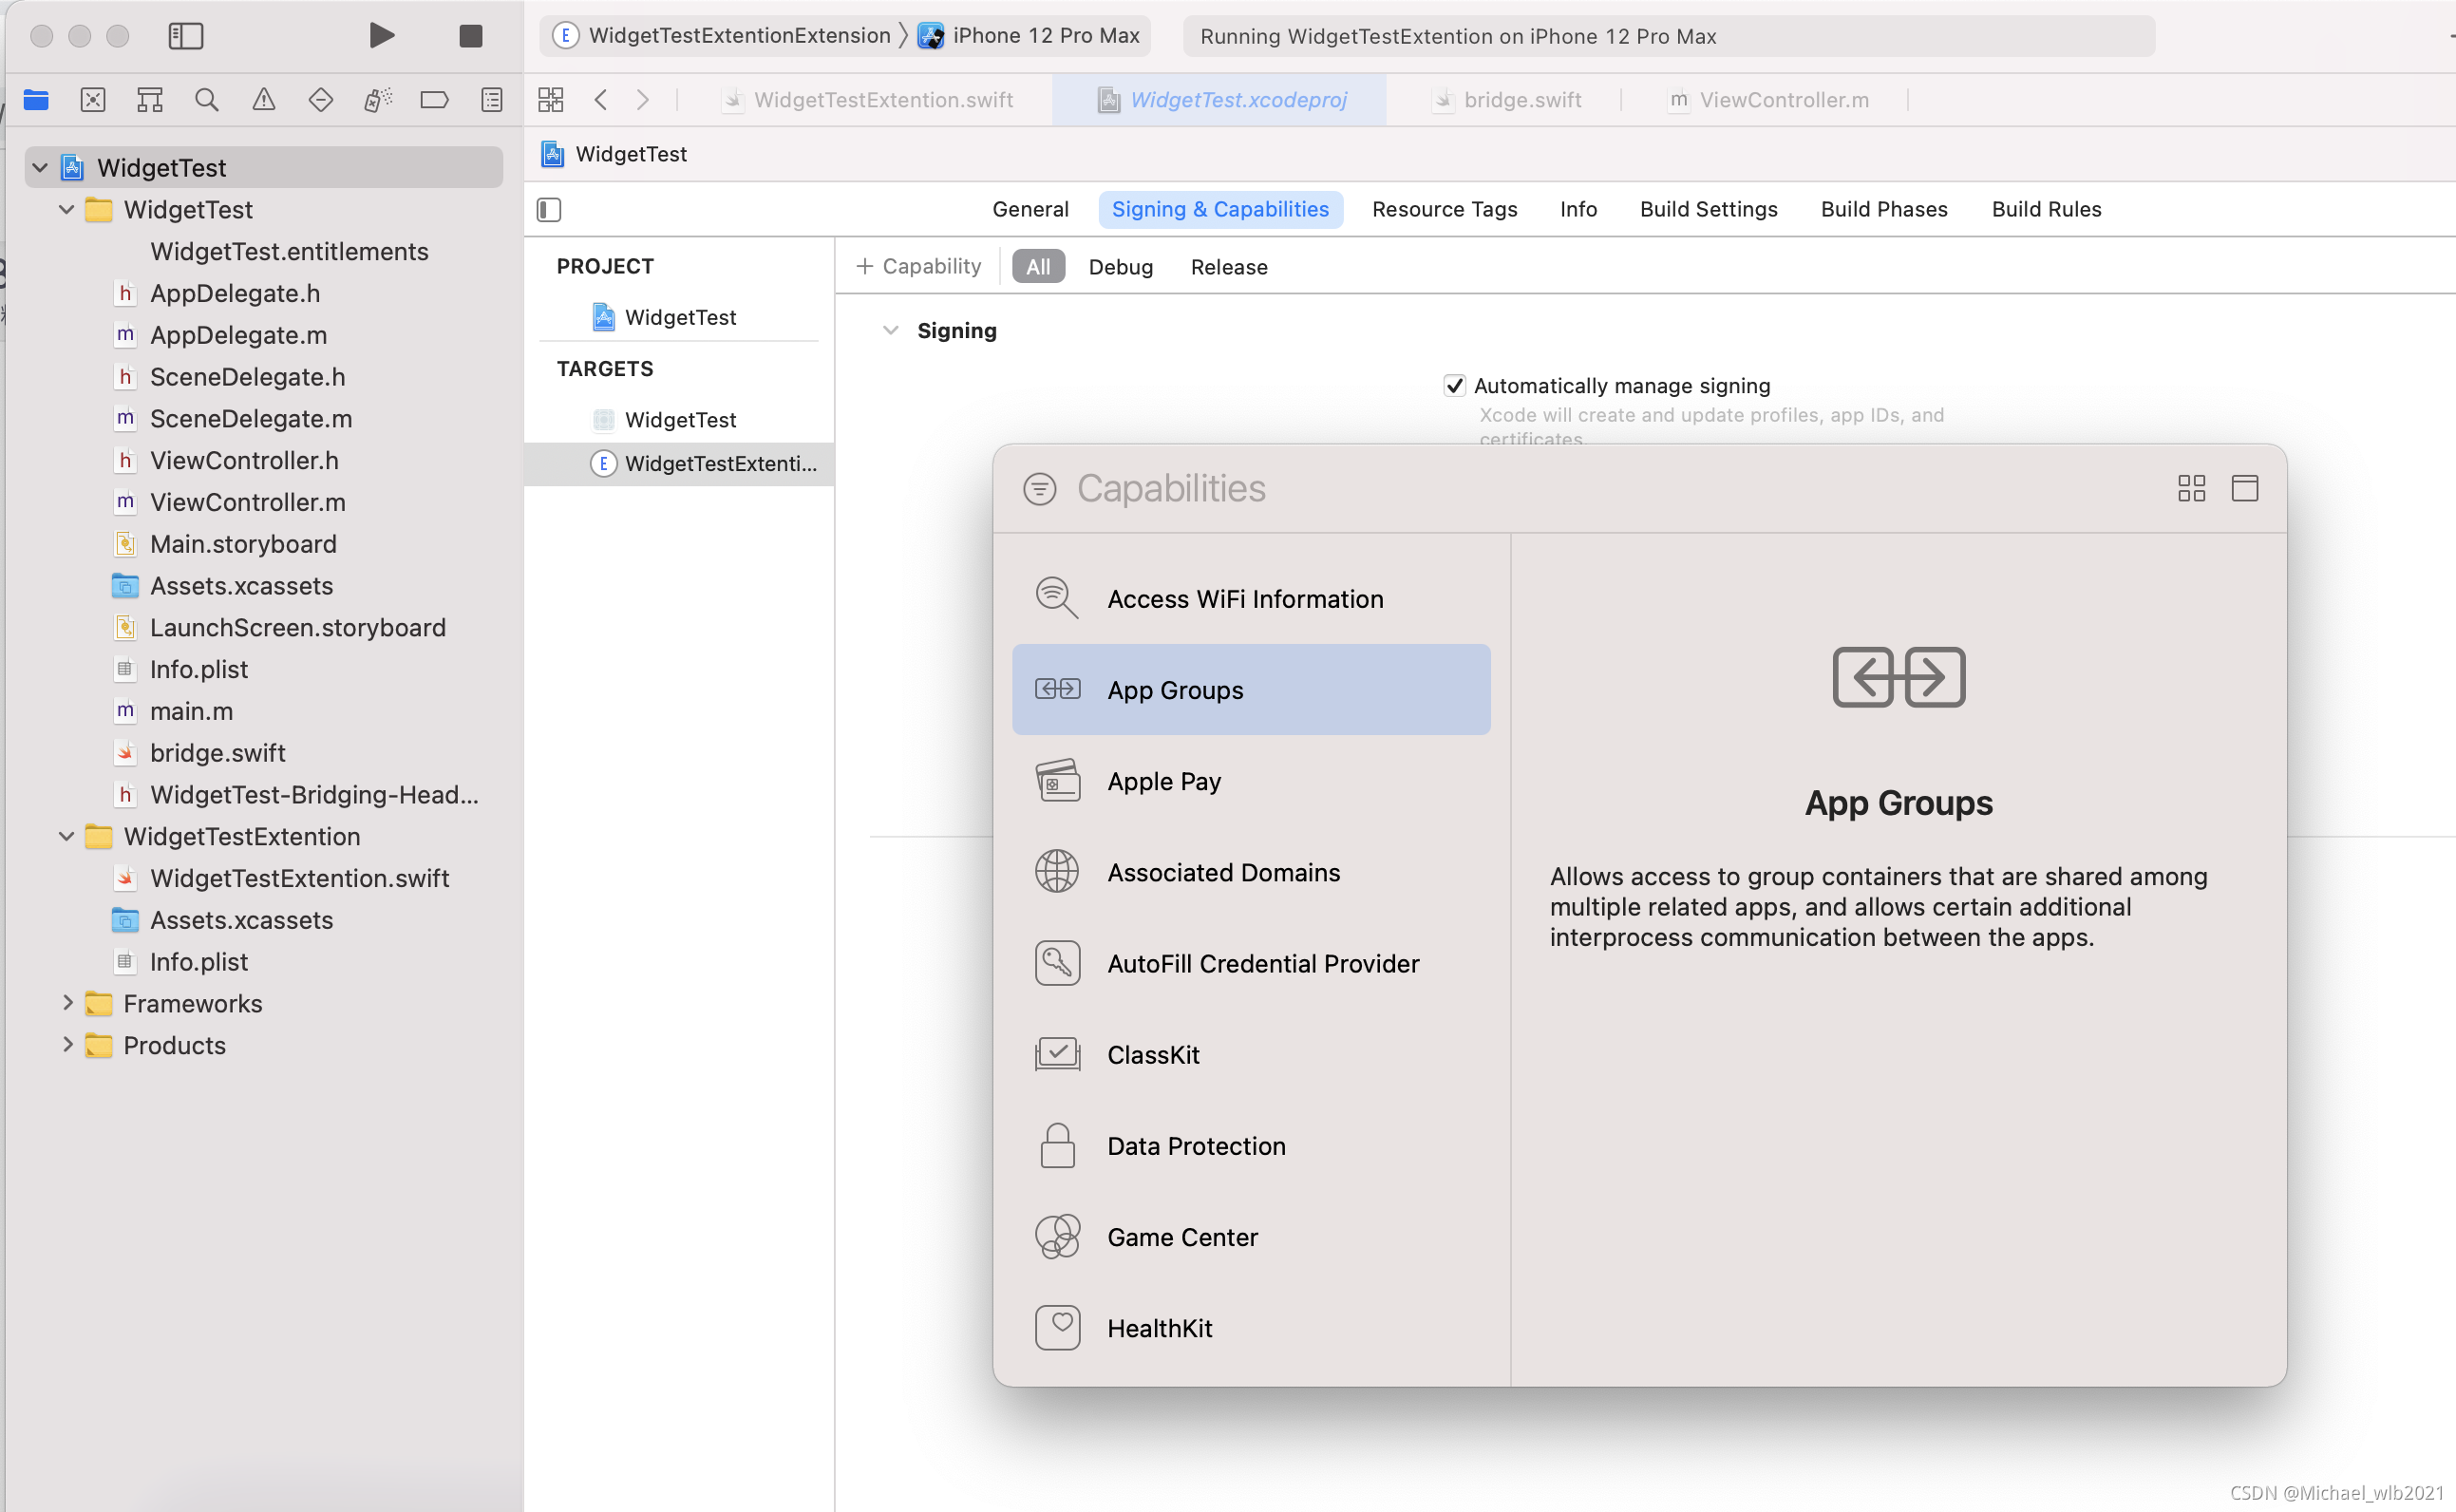This screenshot has width=2456, height=1512.
Task: Open the WidgetTestExtentionExtension scheme selector
Action: (x=722, y=36)
